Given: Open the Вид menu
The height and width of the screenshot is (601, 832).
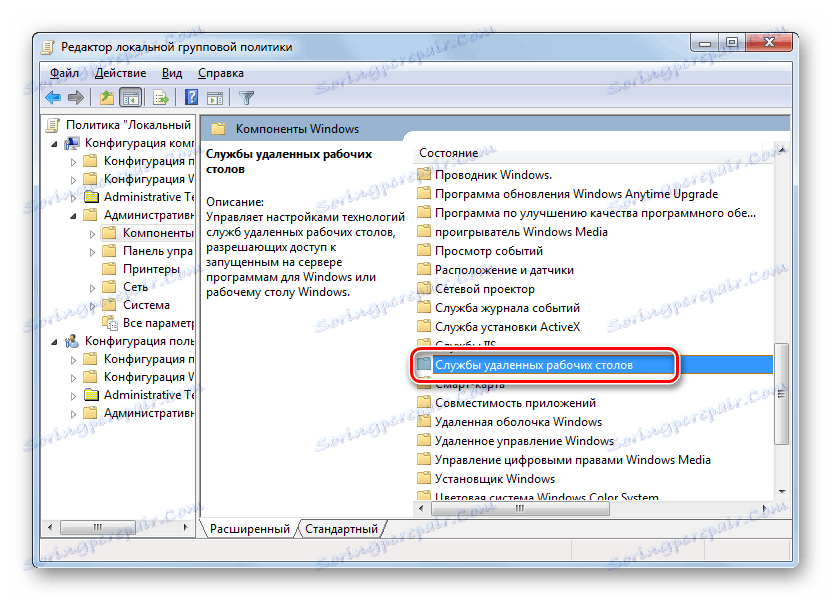Looking at the screenshot, I should [x=172, y=73].
